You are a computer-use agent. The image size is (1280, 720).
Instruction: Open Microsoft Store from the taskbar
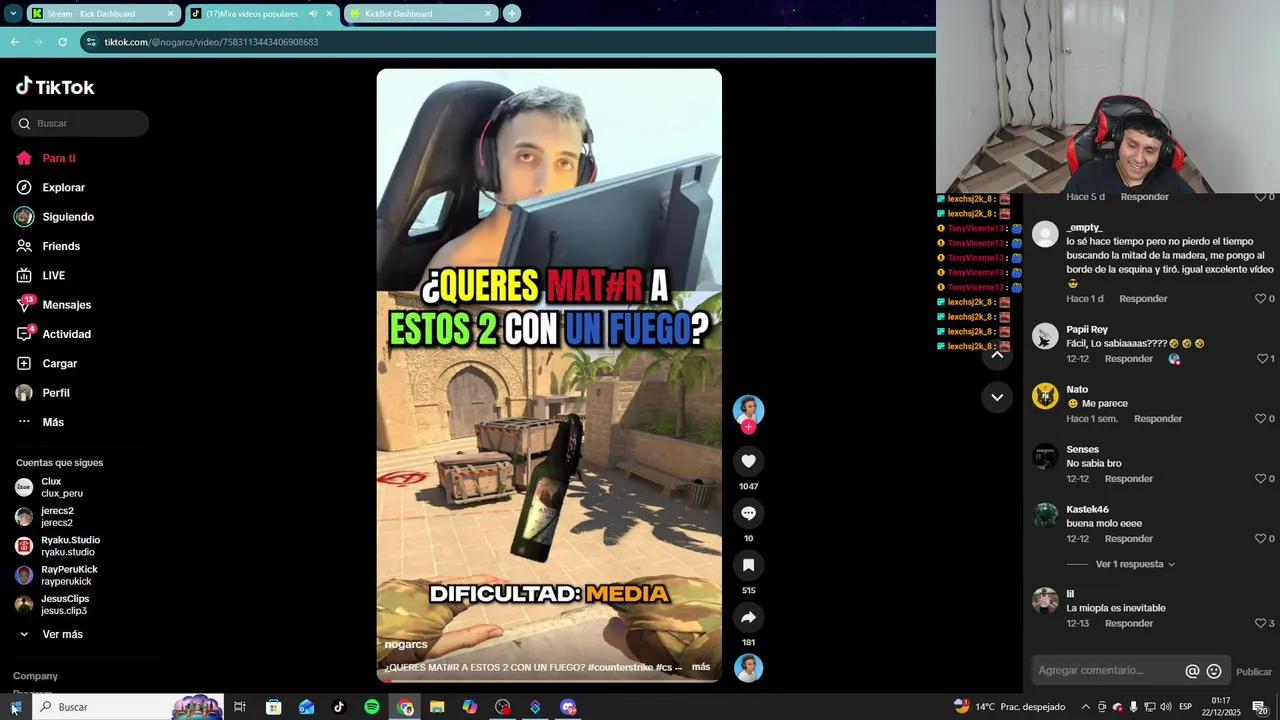[x=273, y=707]
